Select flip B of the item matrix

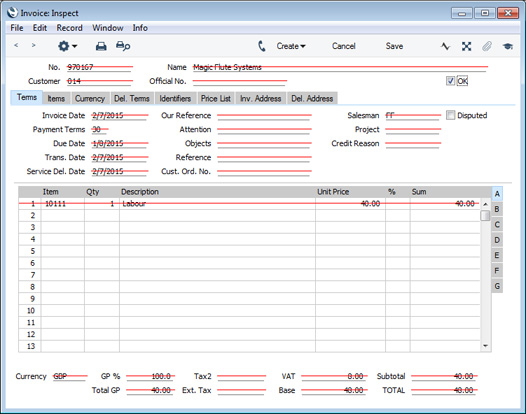click(x=497, y=209)
